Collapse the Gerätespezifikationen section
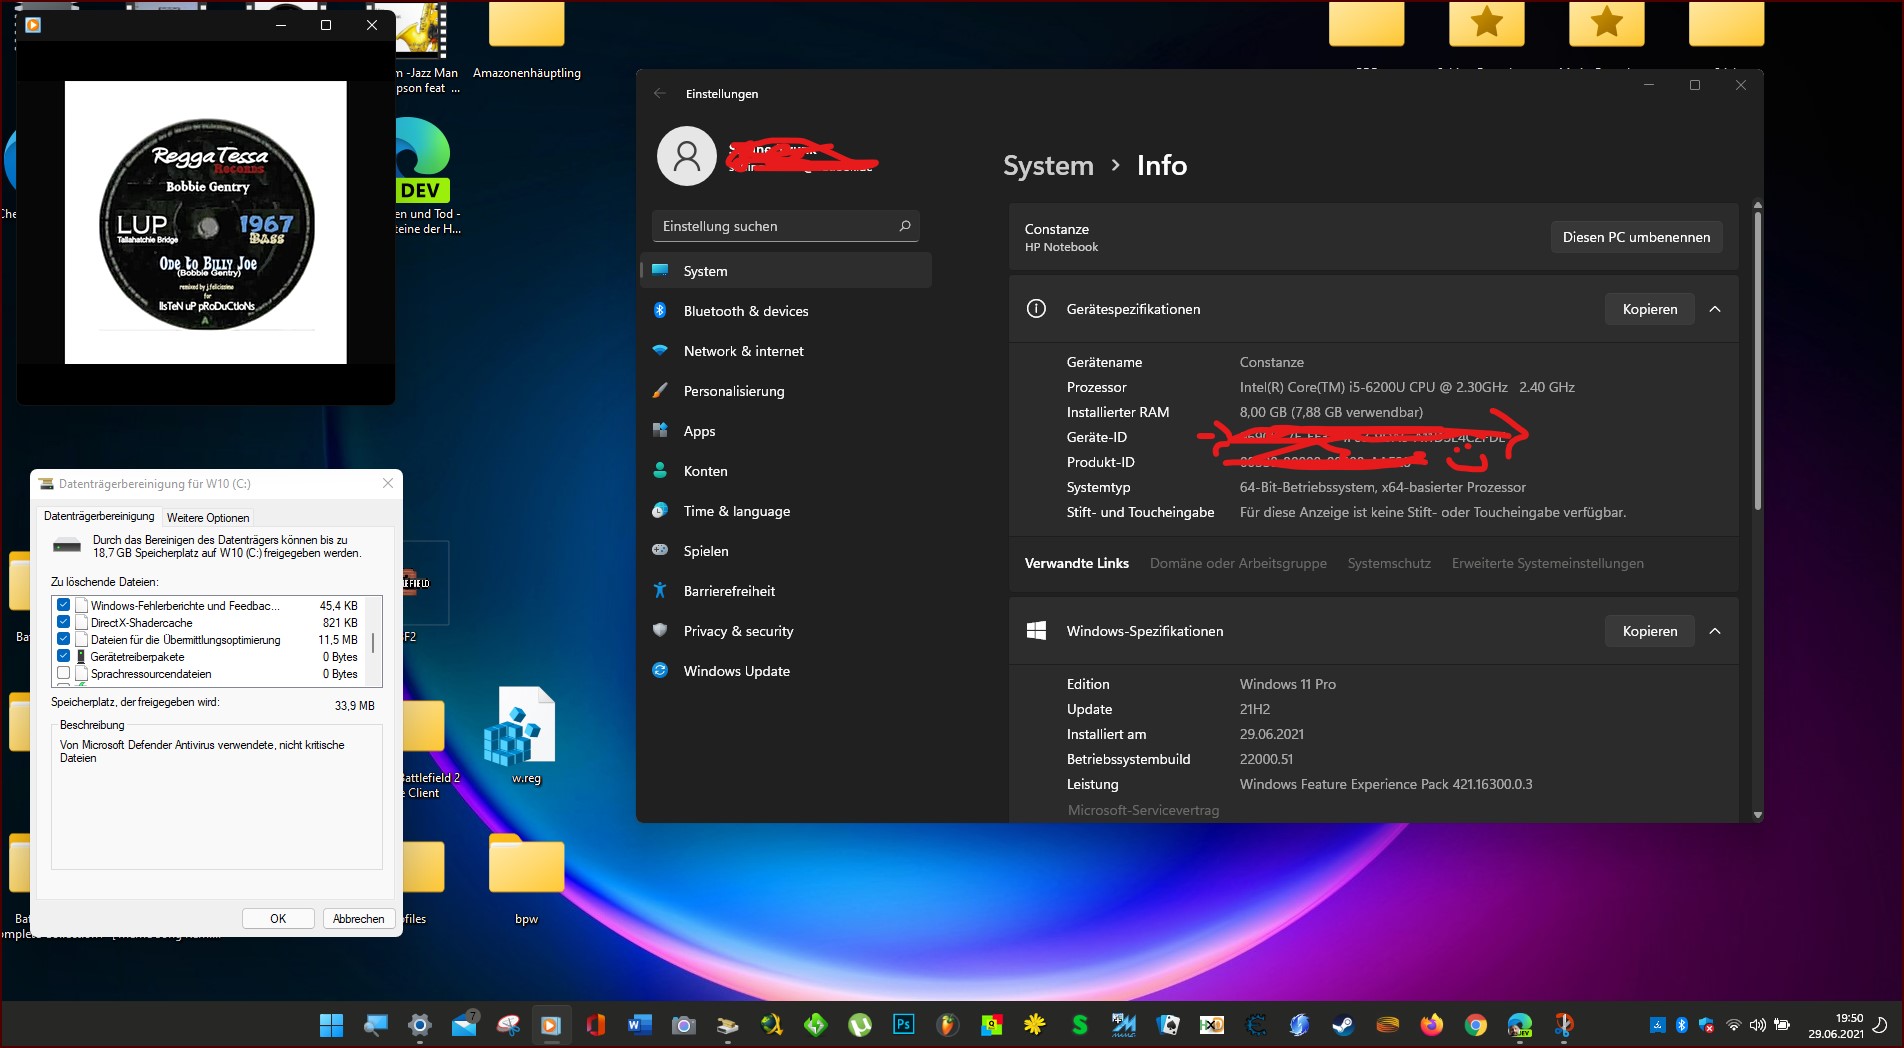The height and width of the screenshot is (1048, 1904). [1714, 310]
